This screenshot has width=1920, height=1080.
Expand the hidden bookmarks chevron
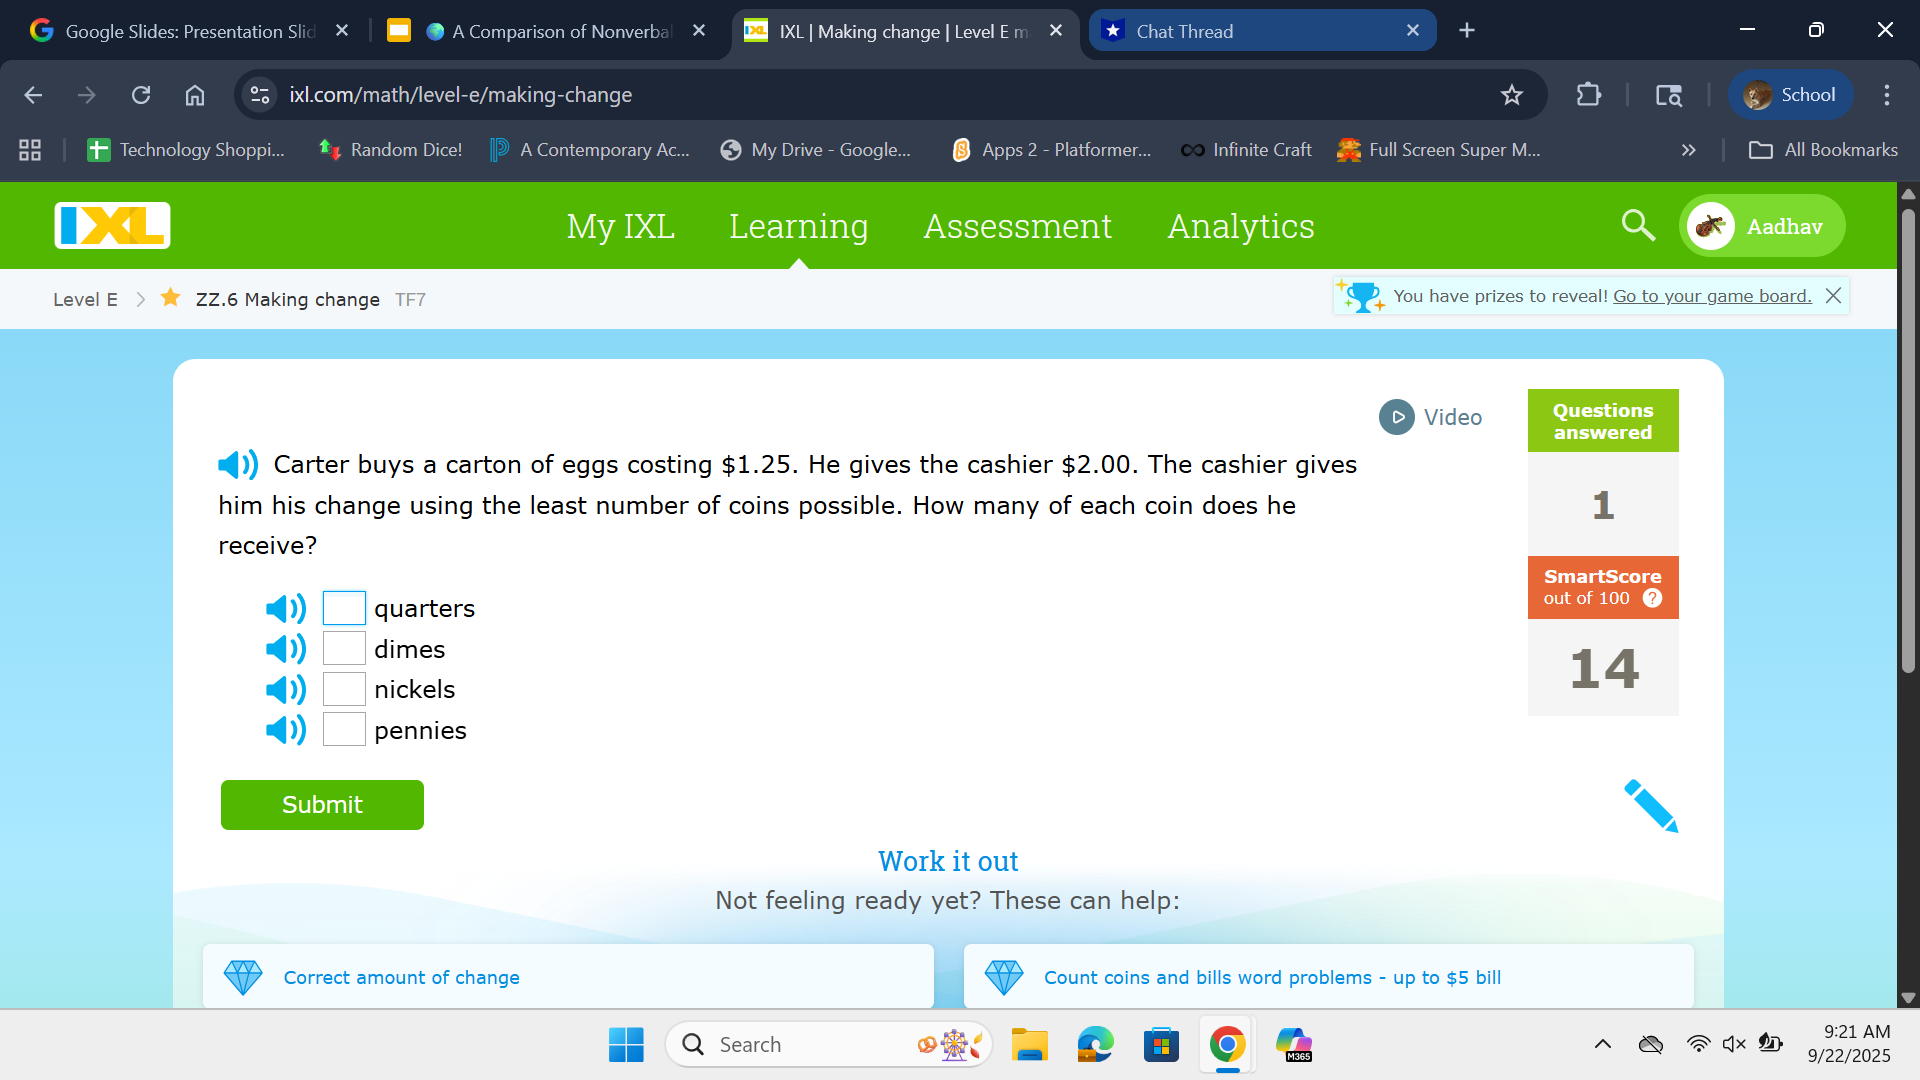click(x=1688, y=150)
